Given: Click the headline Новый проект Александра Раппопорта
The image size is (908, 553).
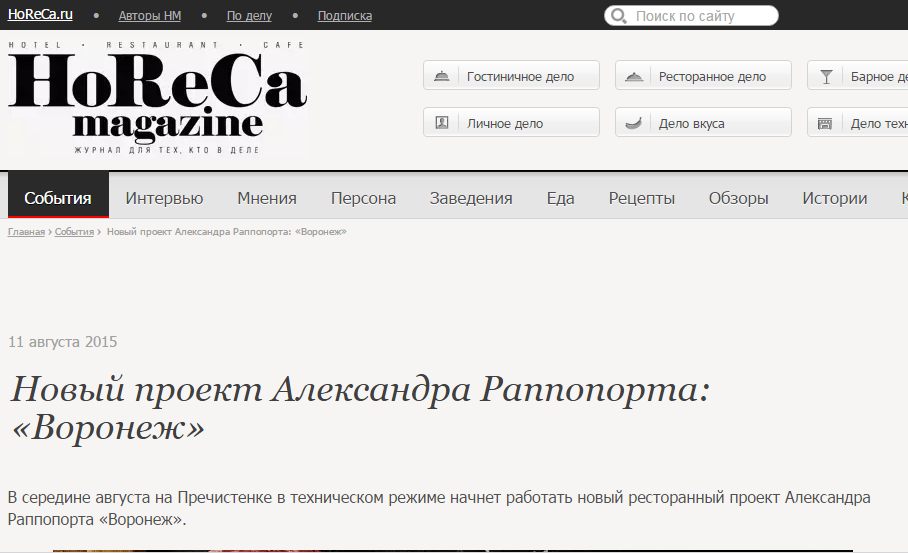Looking at the screenshot, I should coord(360,408).
